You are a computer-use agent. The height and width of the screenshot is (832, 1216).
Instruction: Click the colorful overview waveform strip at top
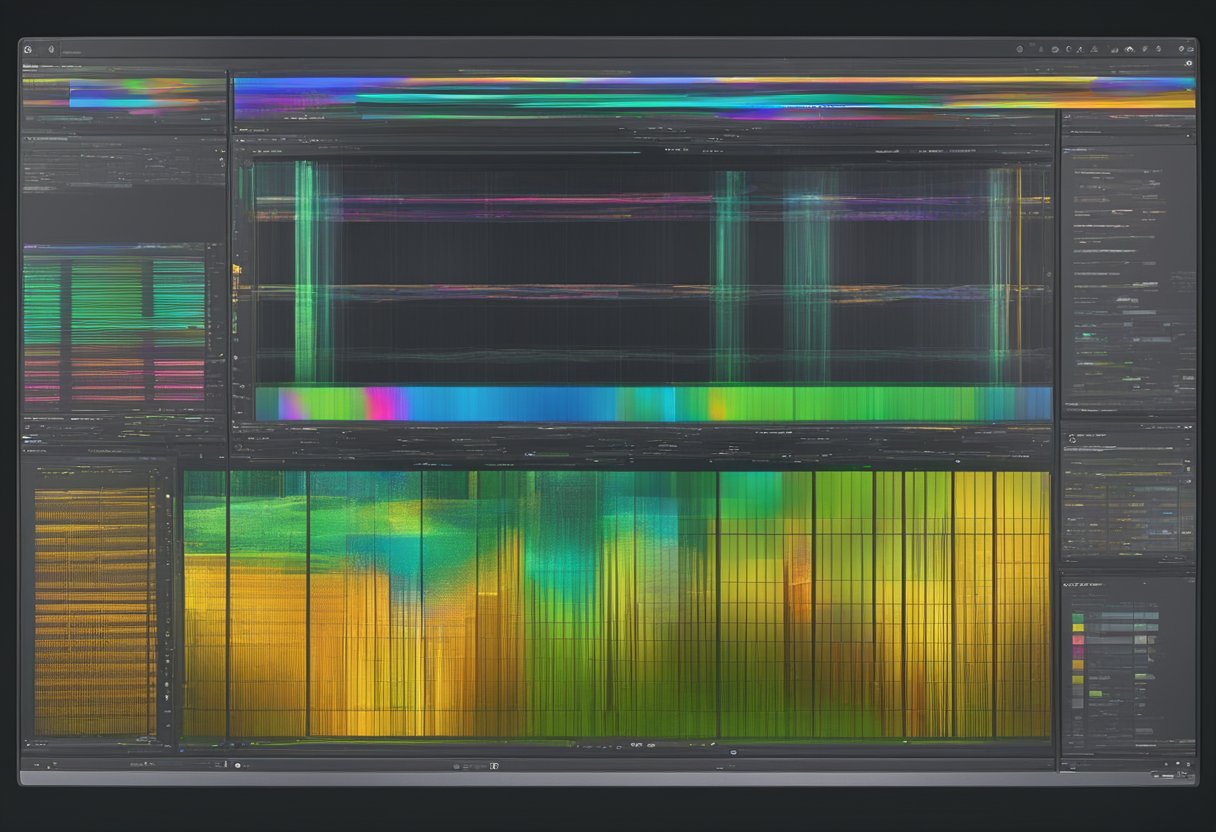713,98
